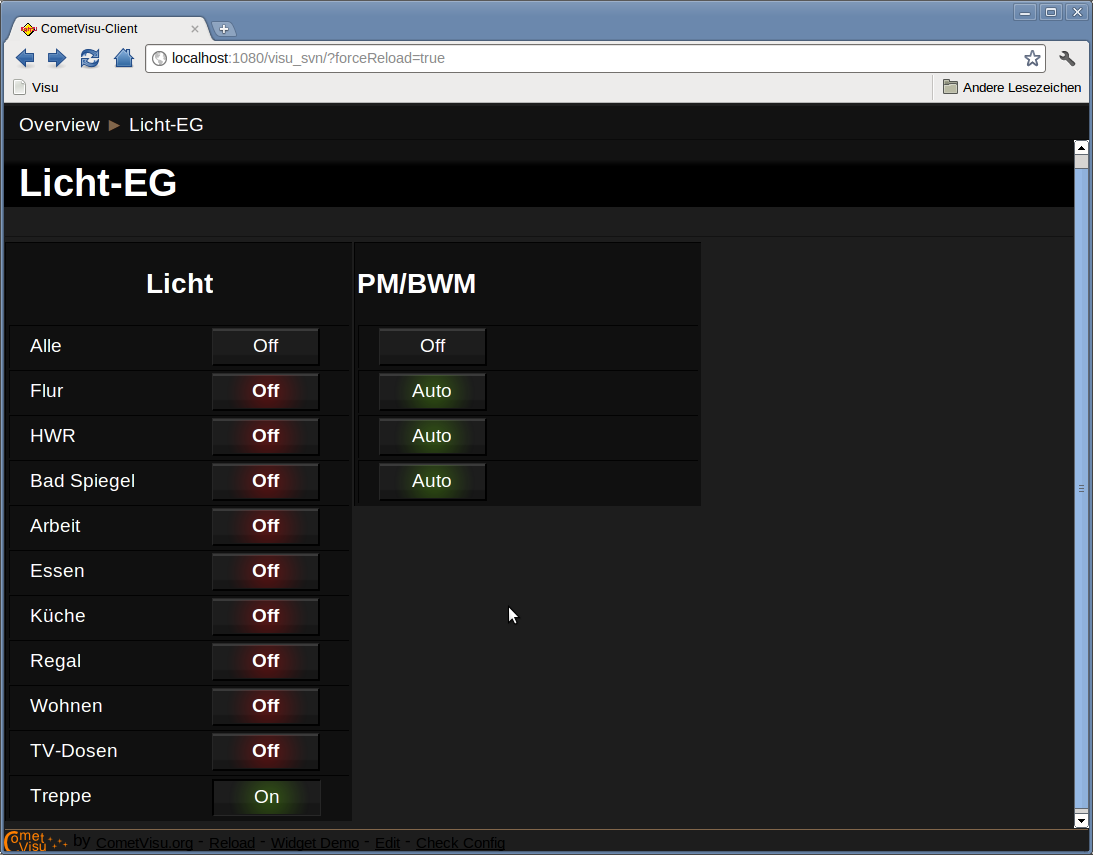This screenshot has height=855, width=1093.
Task: Reload the page with the refresh icon
Action: pyautogui.click(x=90, y=59)
